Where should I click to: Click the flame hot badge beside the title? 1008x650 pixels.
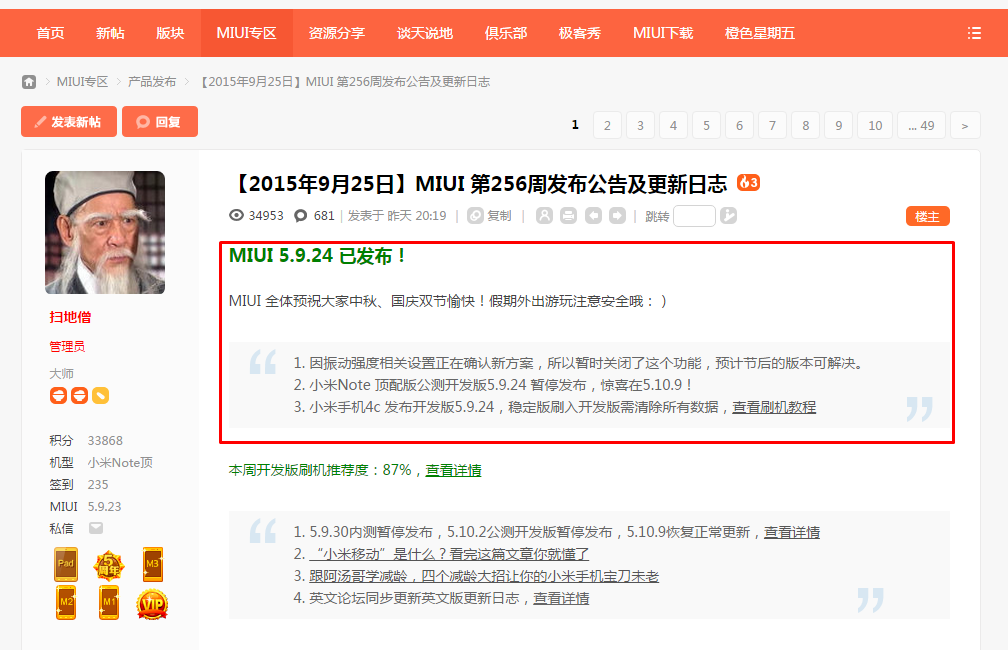pyautogui.click(x=748, y=183)
